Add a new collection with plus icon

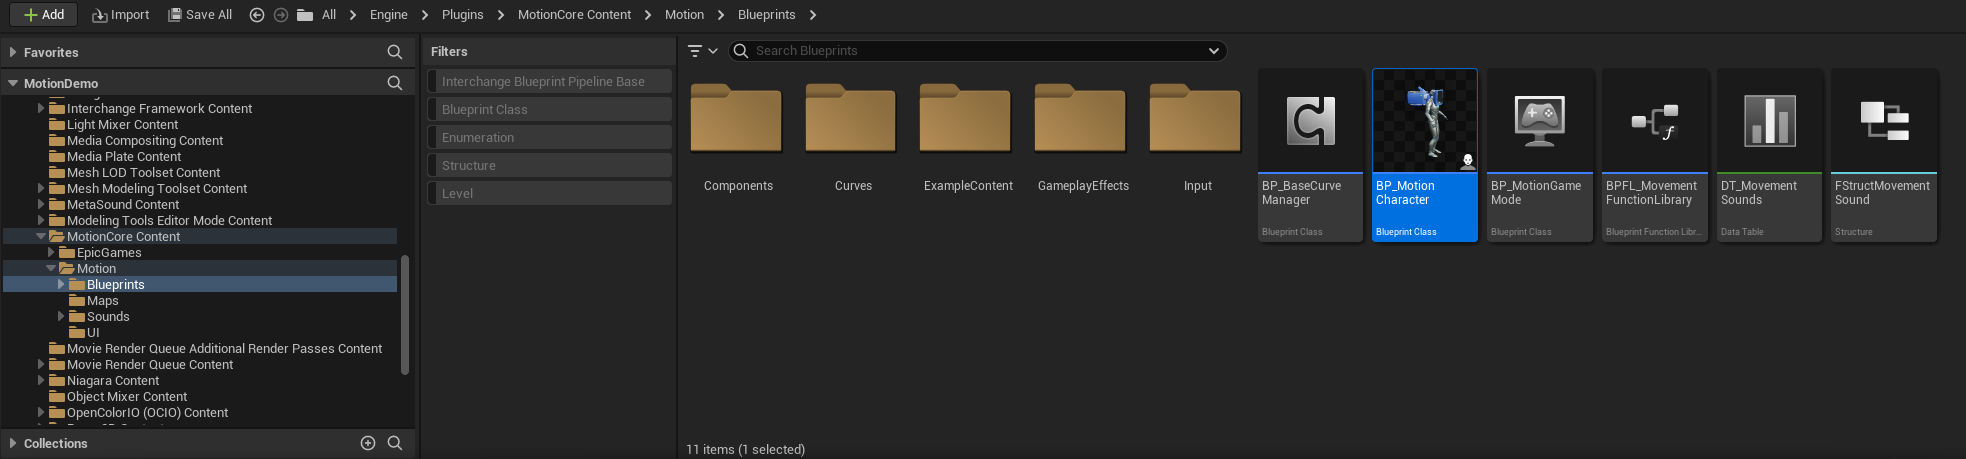point(368,443)
